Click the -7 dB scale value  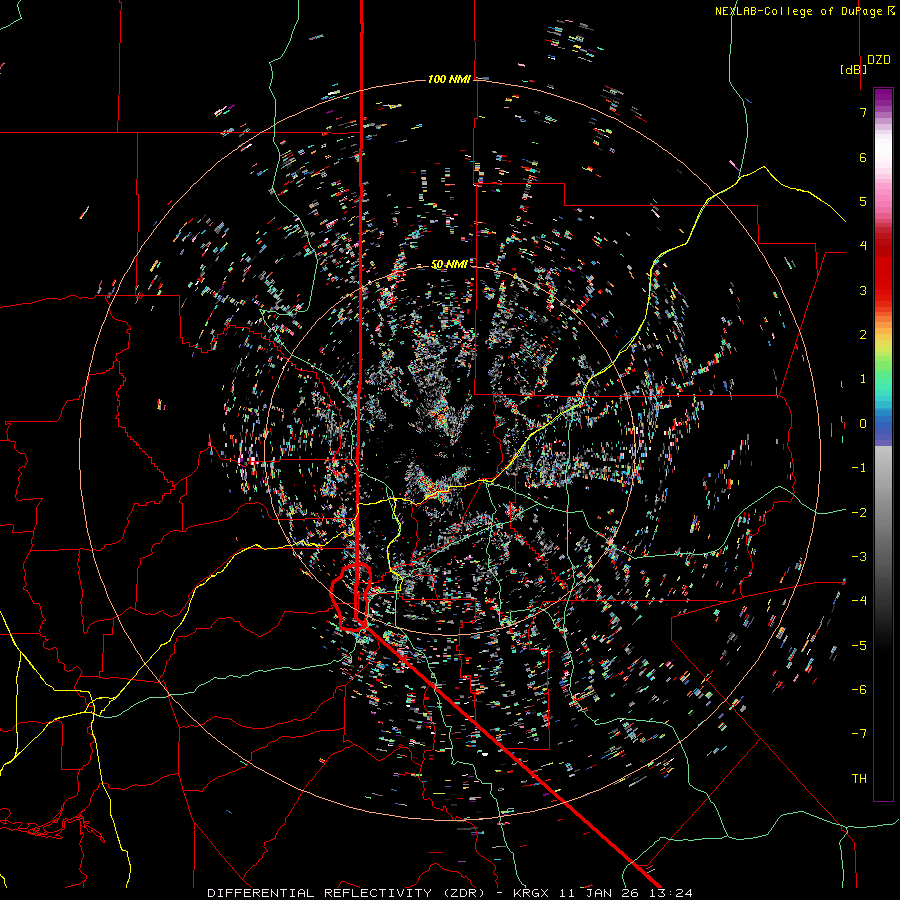[859, 734]
